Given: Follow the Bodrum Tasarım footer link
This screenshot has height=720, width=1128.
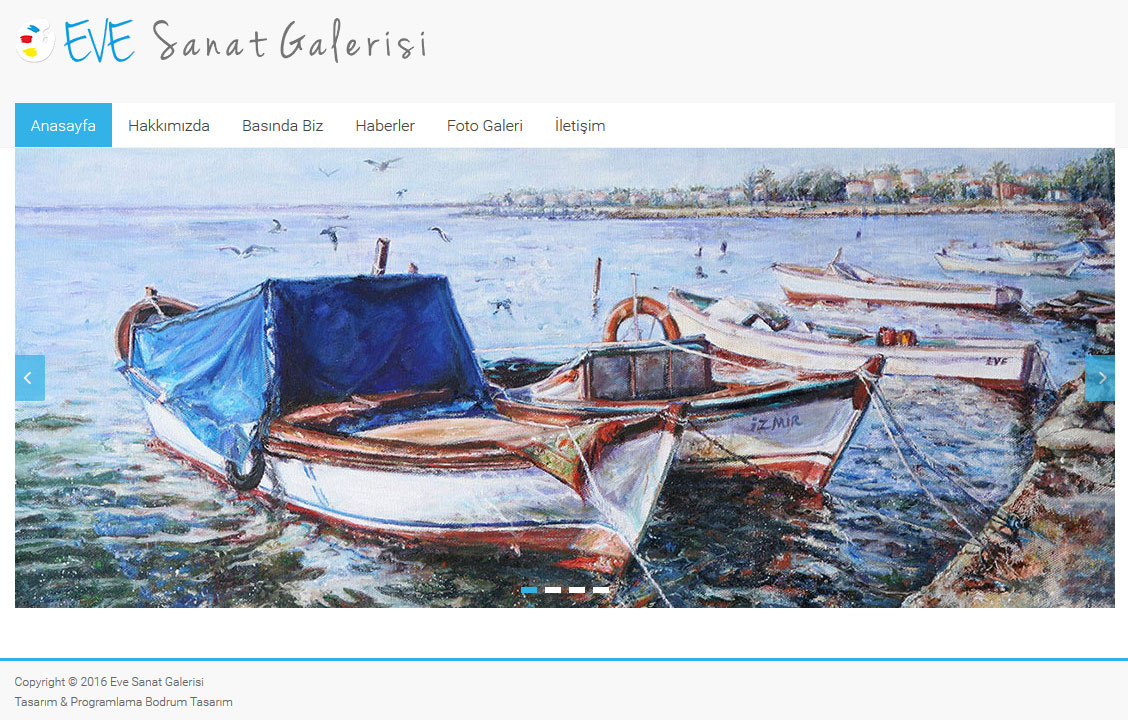Looking at the screenshot, I should click(x=189, y=702).
